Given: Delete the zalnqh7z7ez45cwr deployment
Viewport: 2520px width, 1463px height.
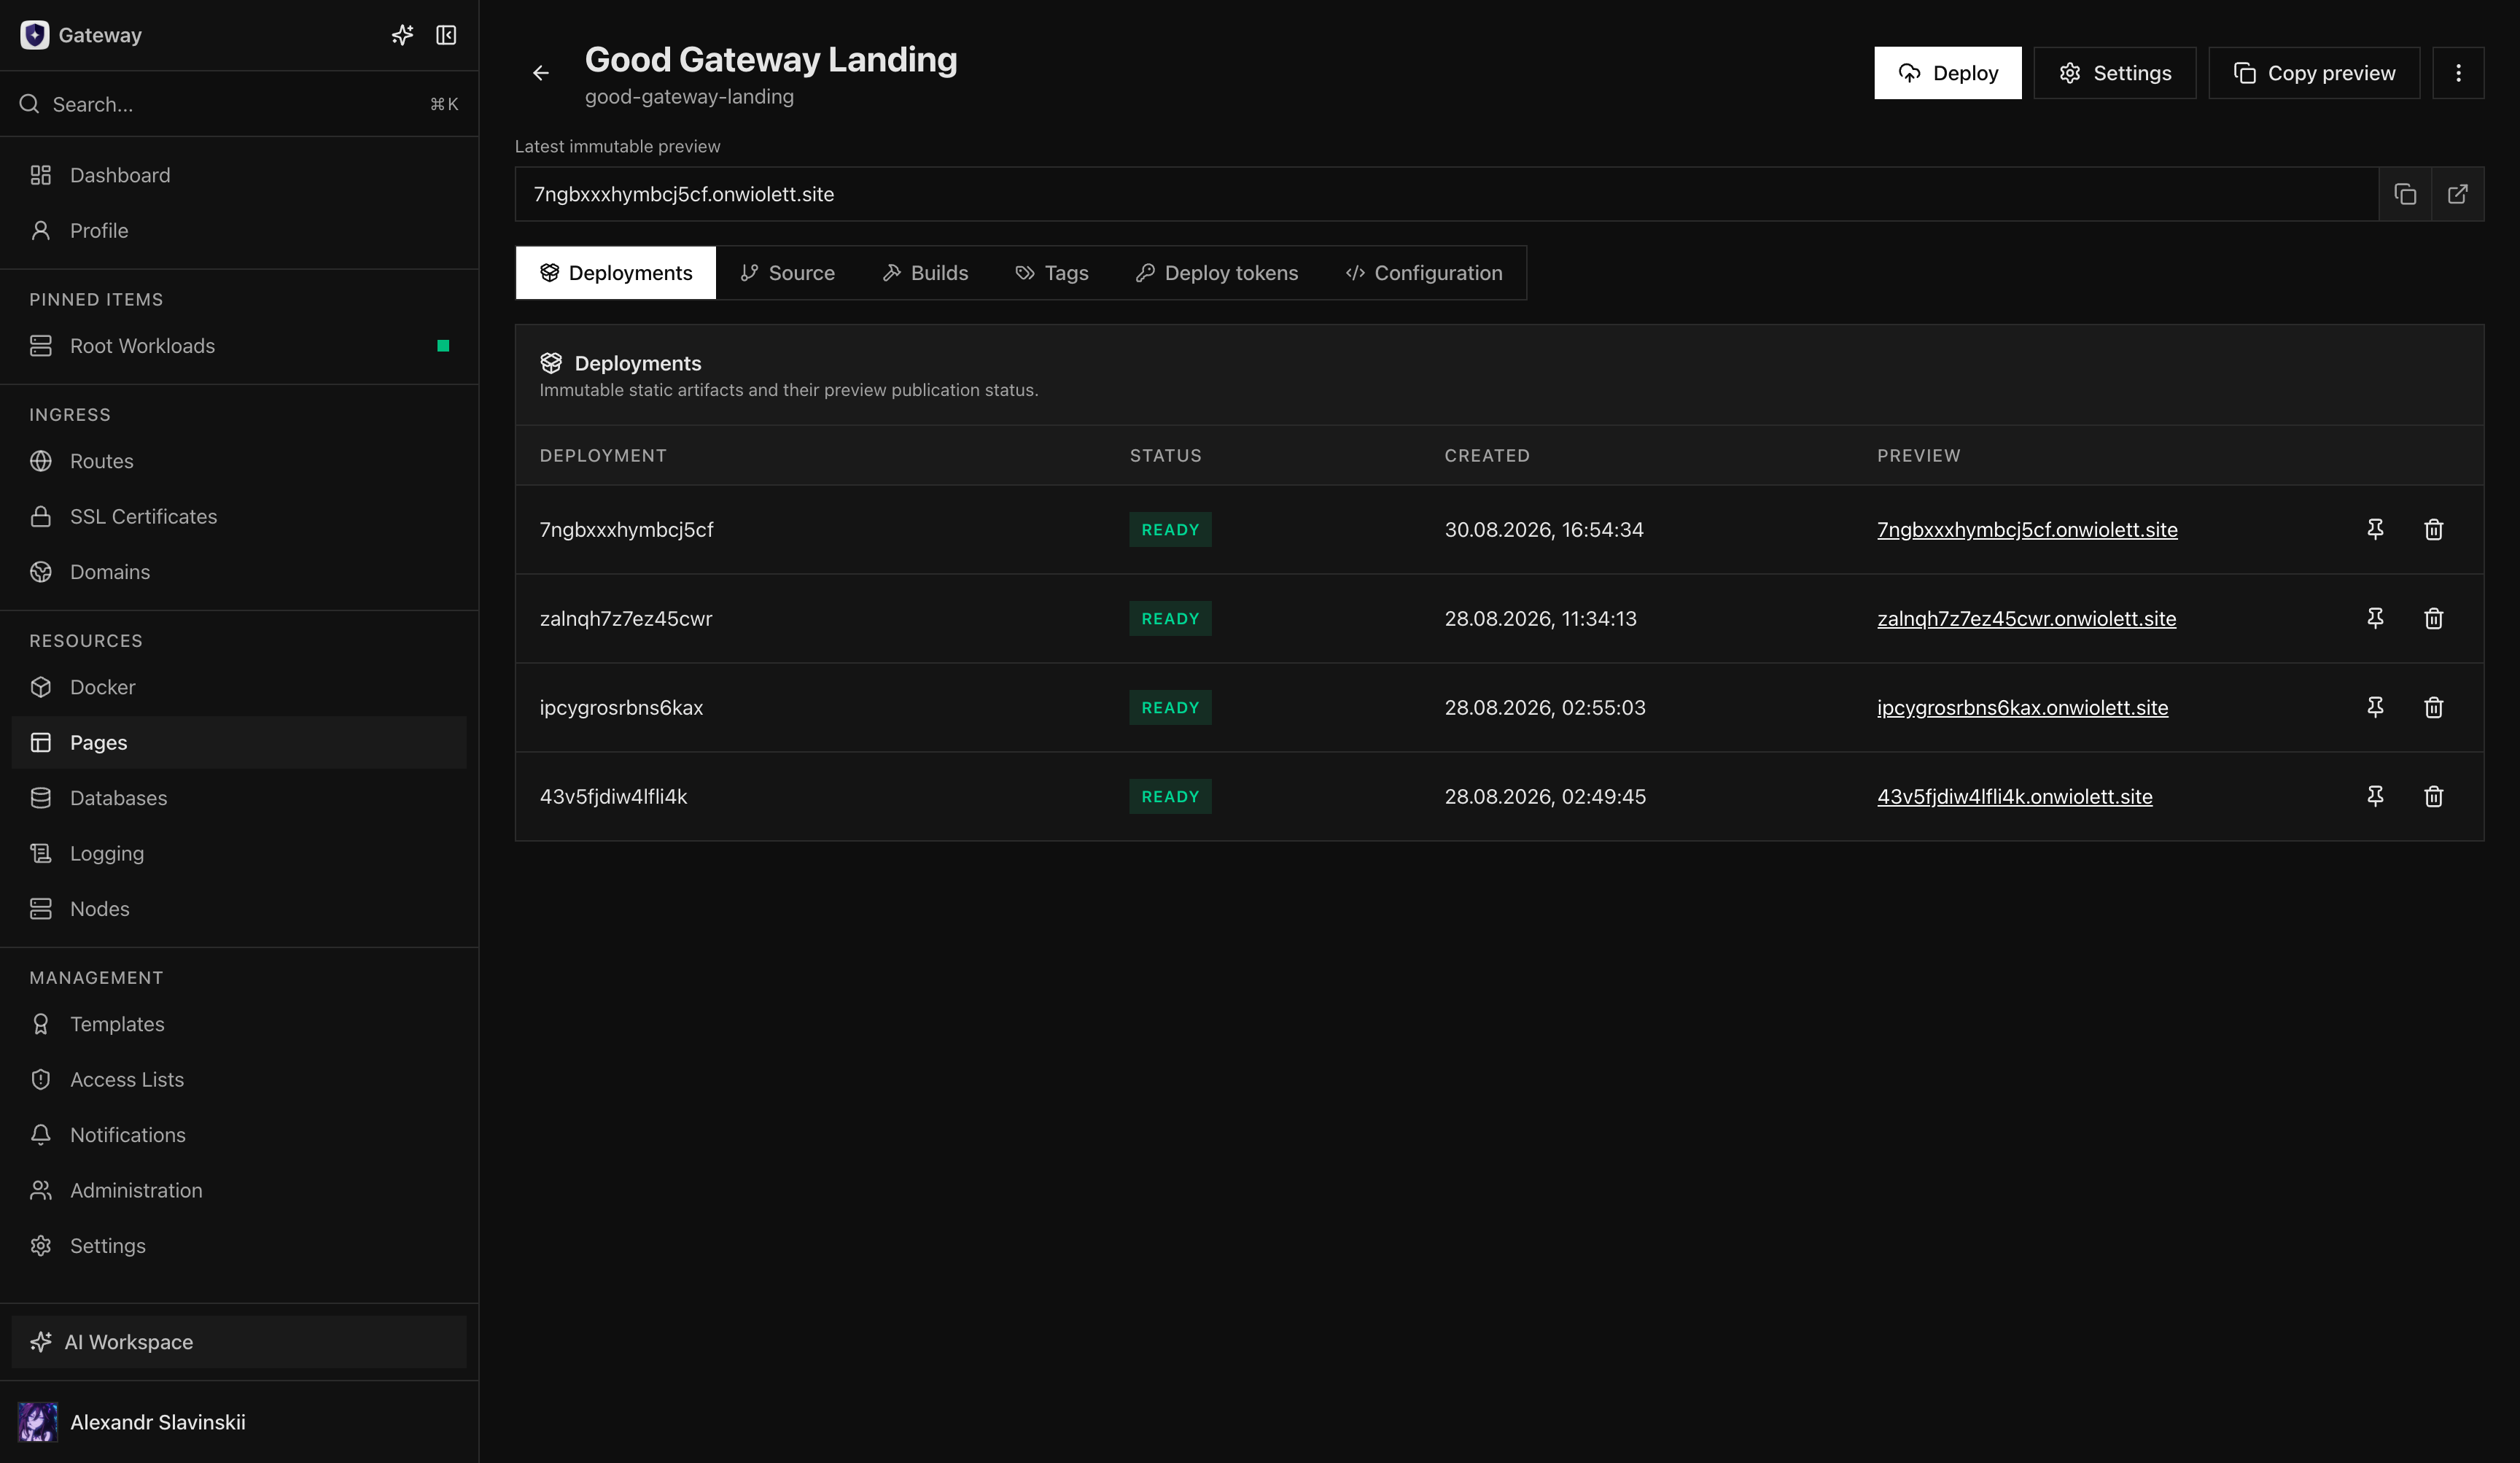Looking at the screenshot, I should coord(2434,618).
